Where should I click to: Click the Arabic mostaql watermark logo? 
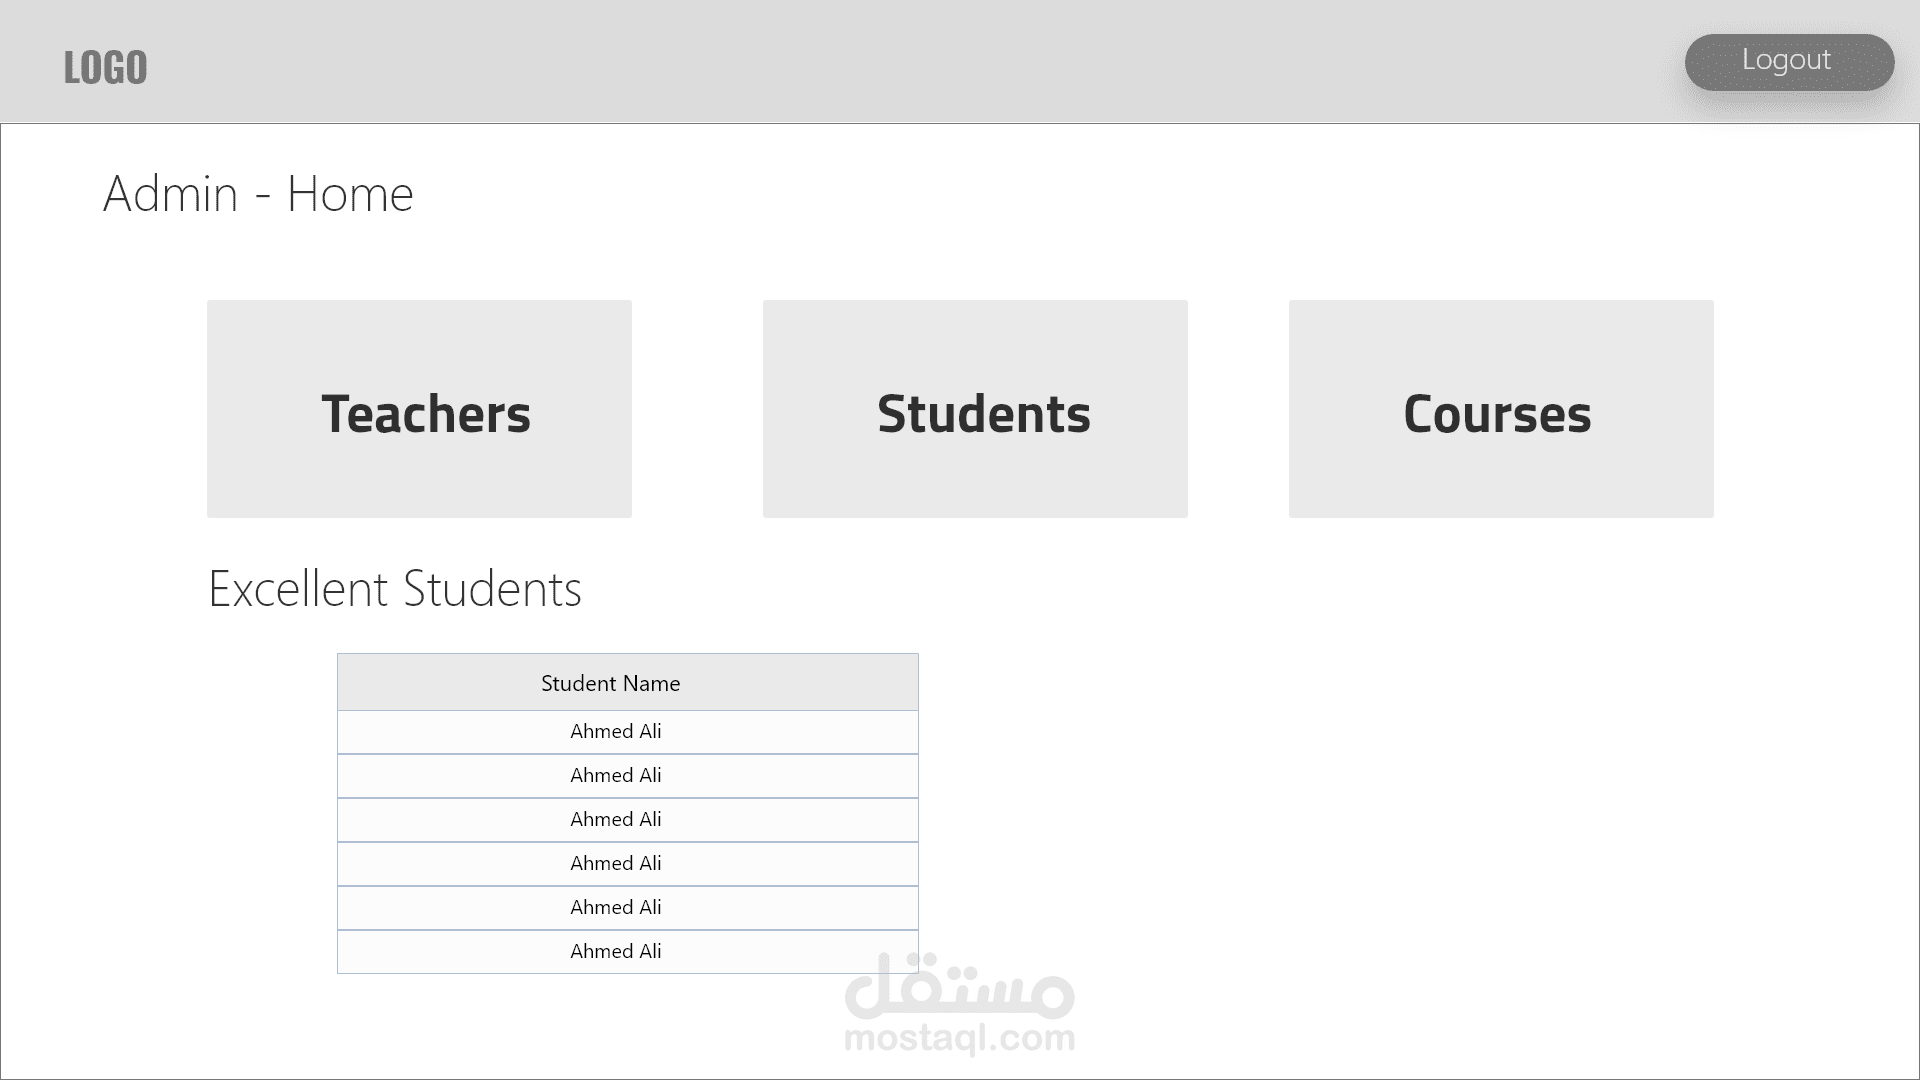(x=960, y=990)
